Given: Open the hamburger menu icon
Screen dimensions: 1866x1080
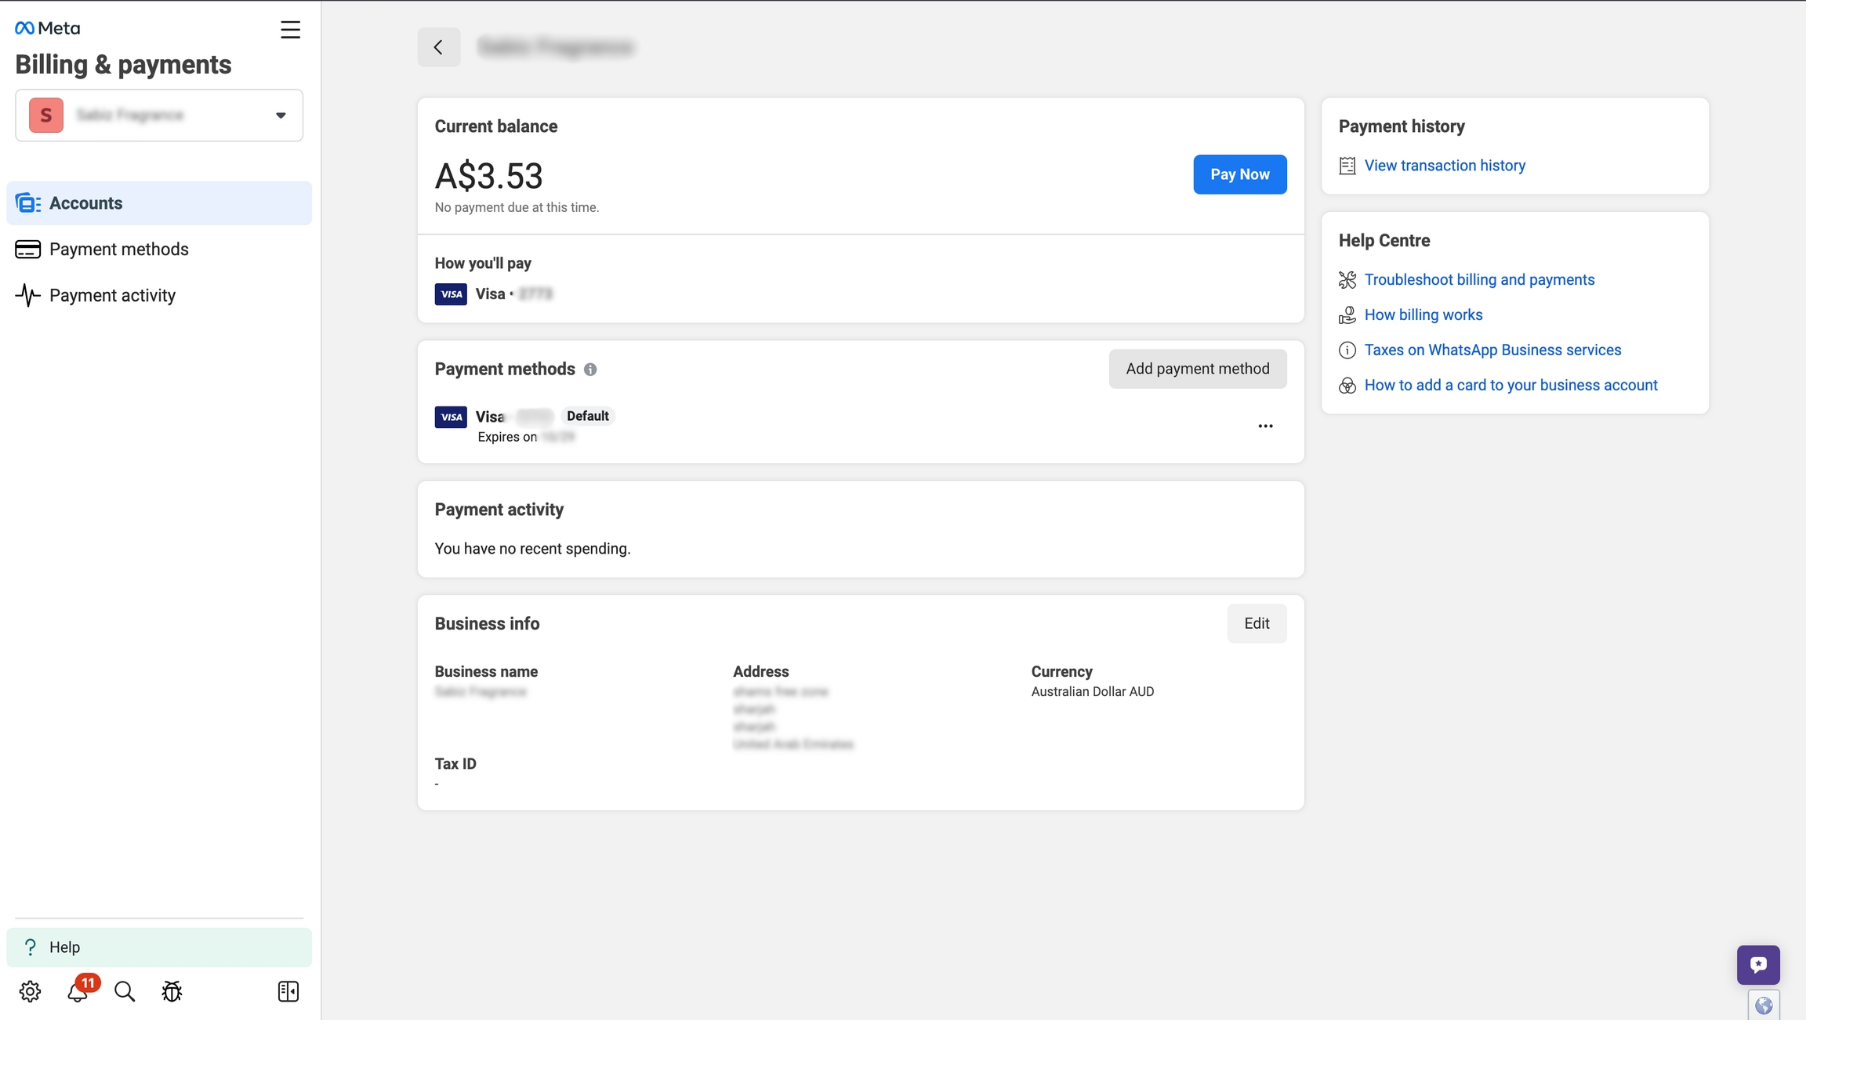Looking at the screenshot, I should [x=290, y=30].
